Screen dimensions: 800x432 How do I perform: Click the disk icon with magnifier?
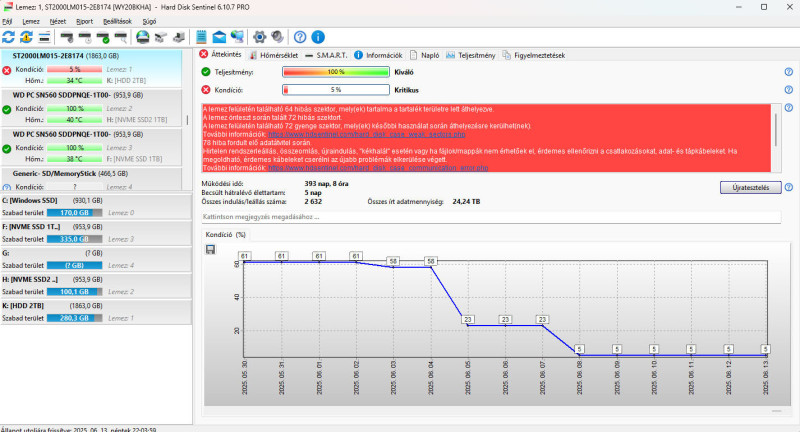120,37
